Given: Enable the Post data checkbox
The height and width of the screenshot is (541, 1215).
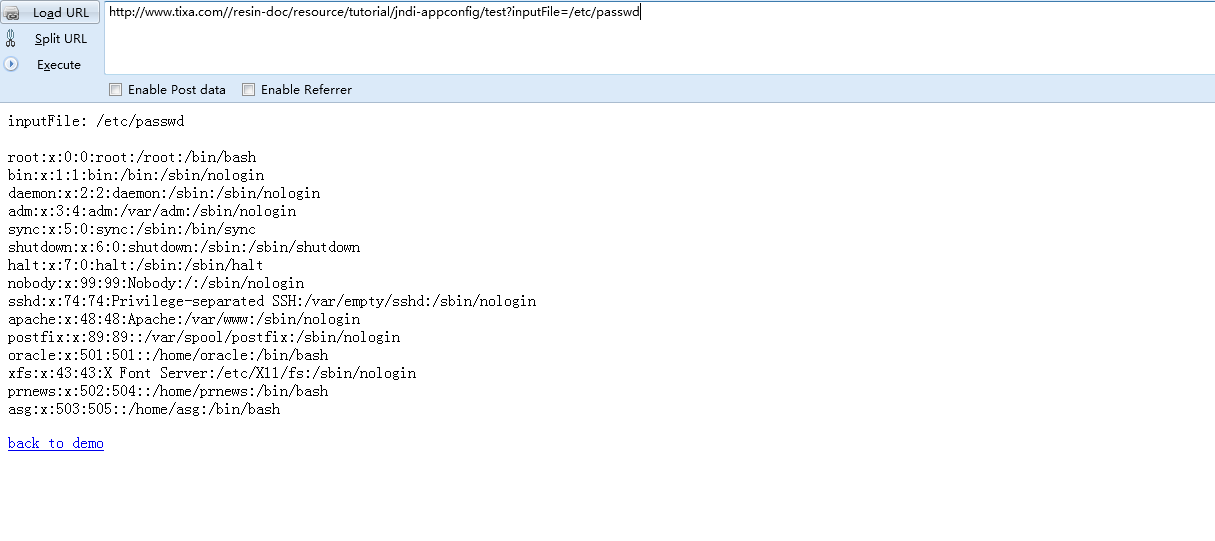Looking at the screenshot, I should 116,90.
